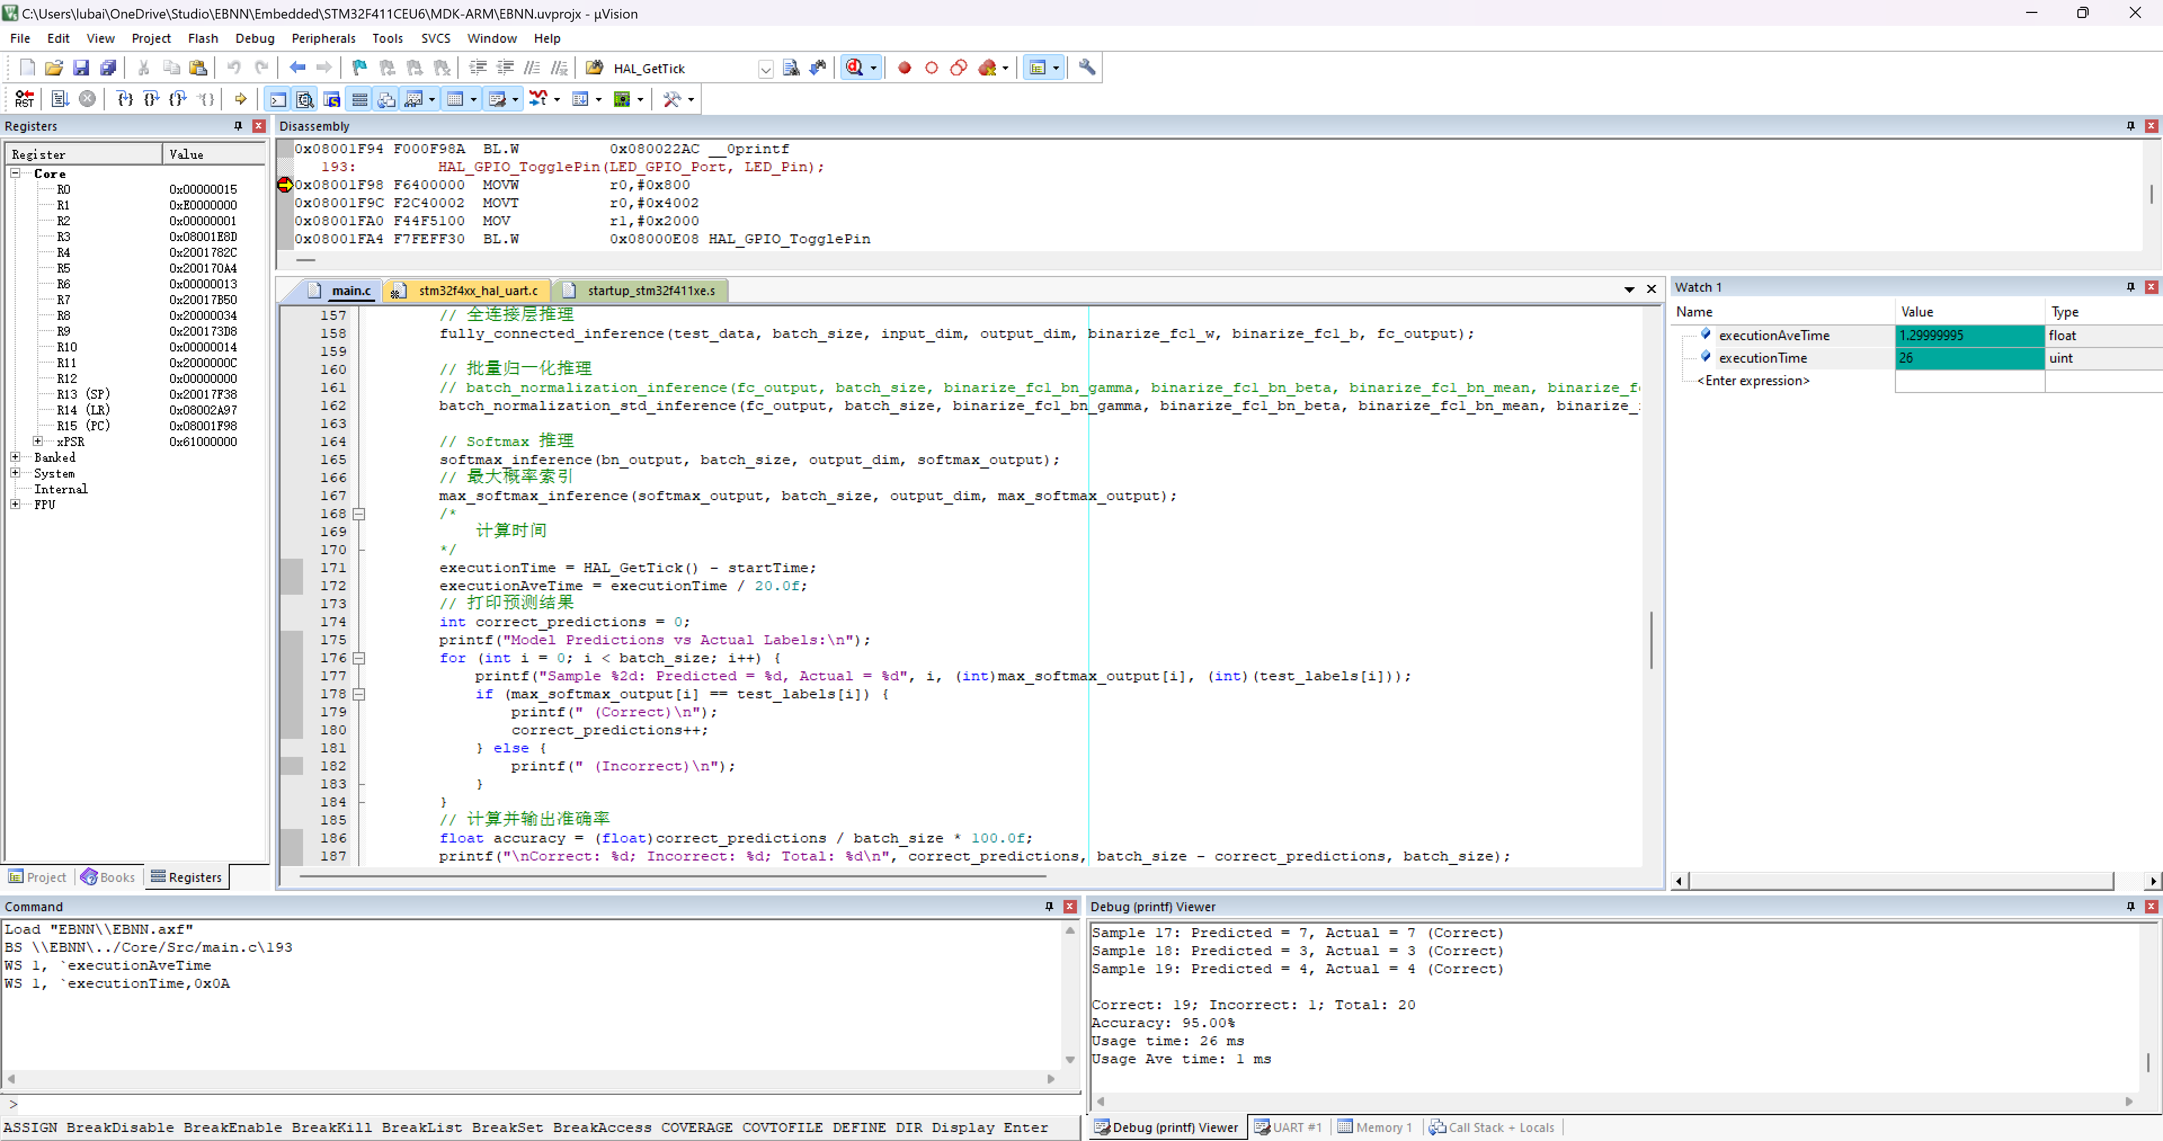Image resolution: width=2163 pixels, height=1141 pixels.
Task: Open the Serial Windows dropdown arrow
Action: click(515, 99)
